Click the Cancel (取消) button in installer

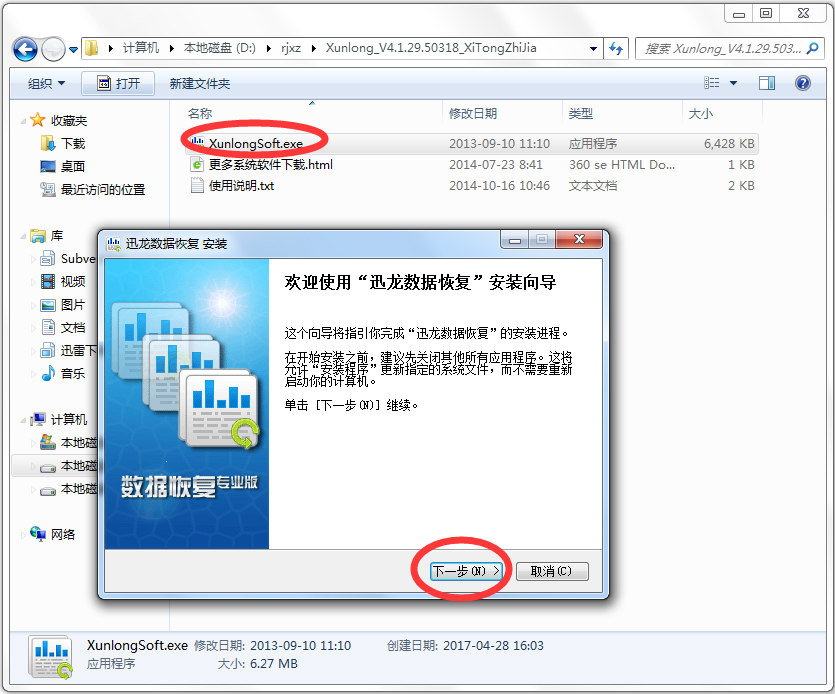click(552, 571)
